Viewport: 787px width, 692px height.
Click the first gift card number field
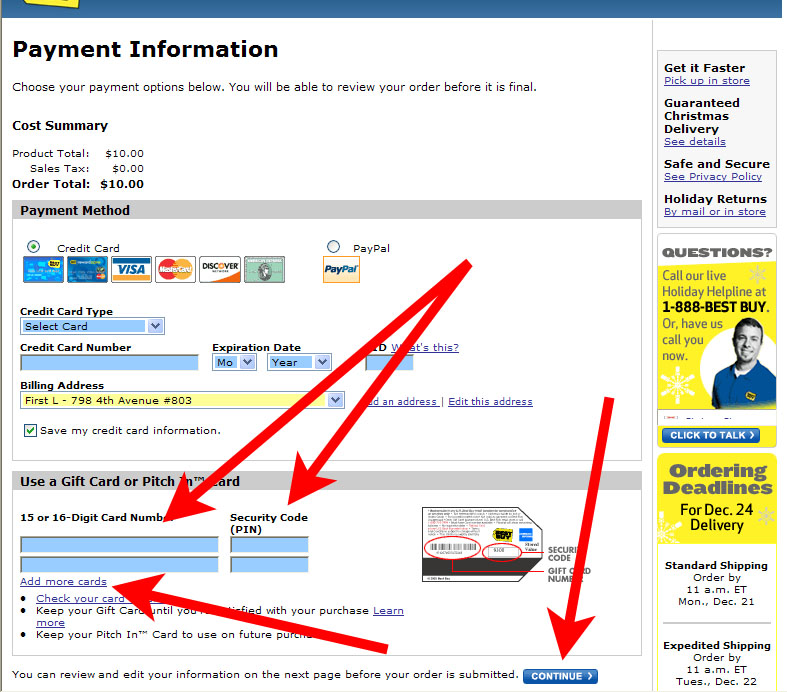pyautogui.click(x=119, y=544)
